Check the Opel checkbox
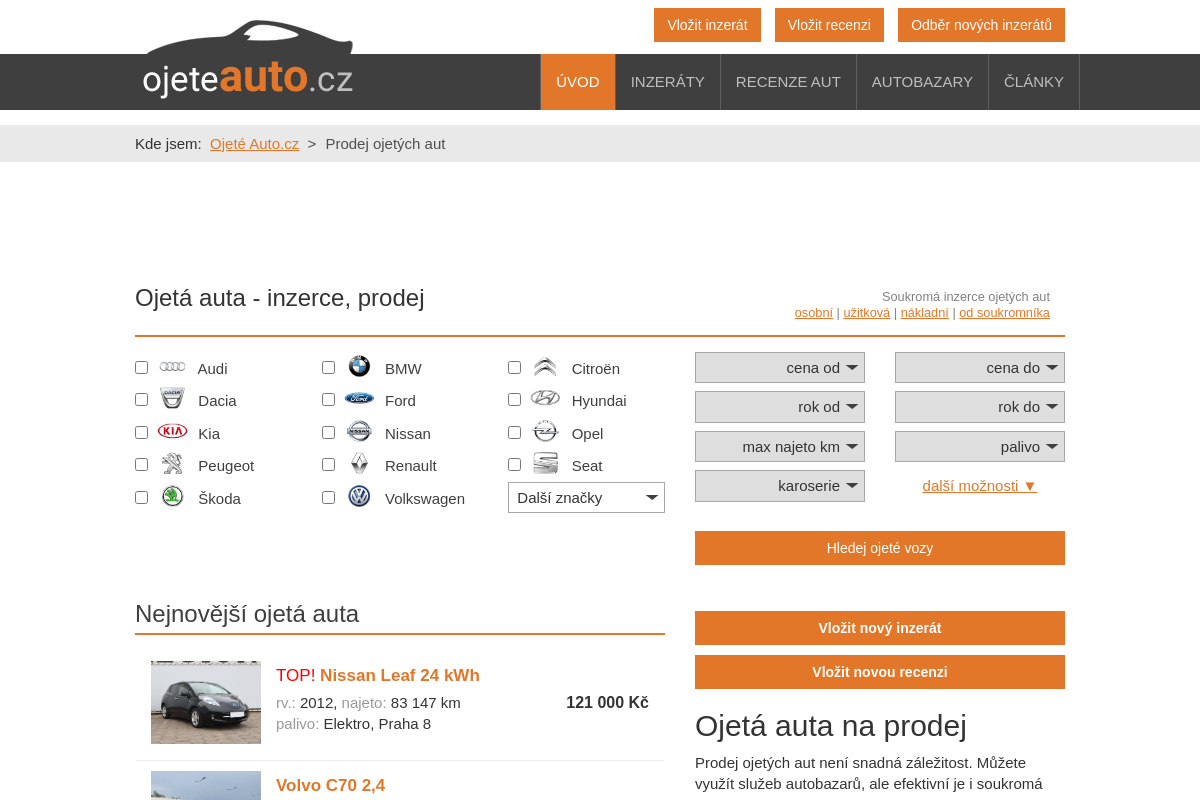1200x800 pixels. click(x=514, y=432)
